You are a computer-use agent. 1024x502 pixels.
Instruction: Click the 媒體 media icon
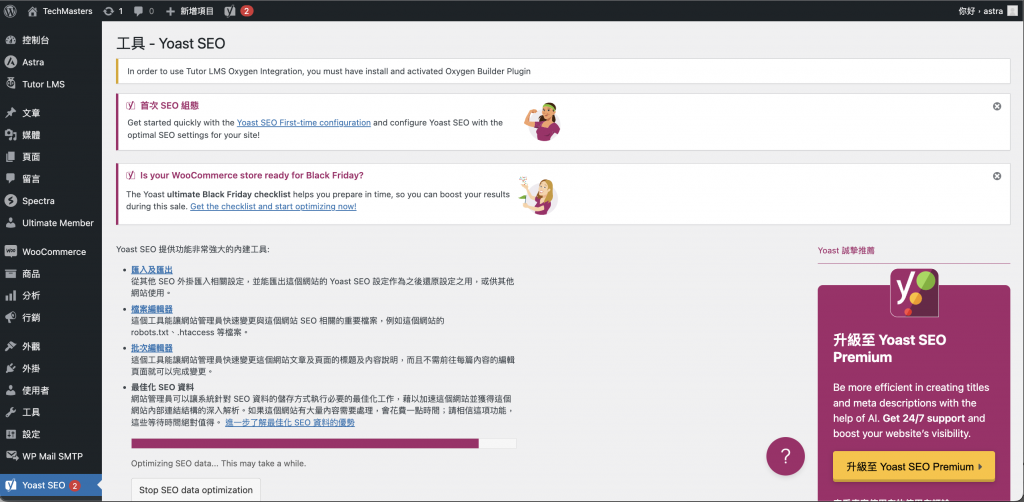pyautogui.click(x=10, y=135)
